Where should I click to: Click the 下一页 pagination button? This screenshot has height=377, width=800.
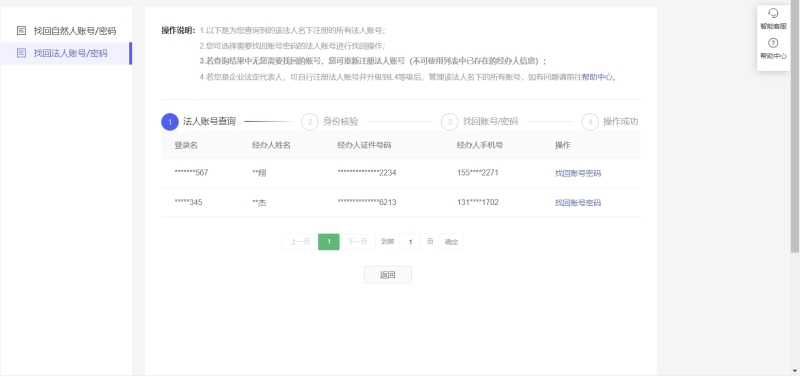tap(357, 242)
